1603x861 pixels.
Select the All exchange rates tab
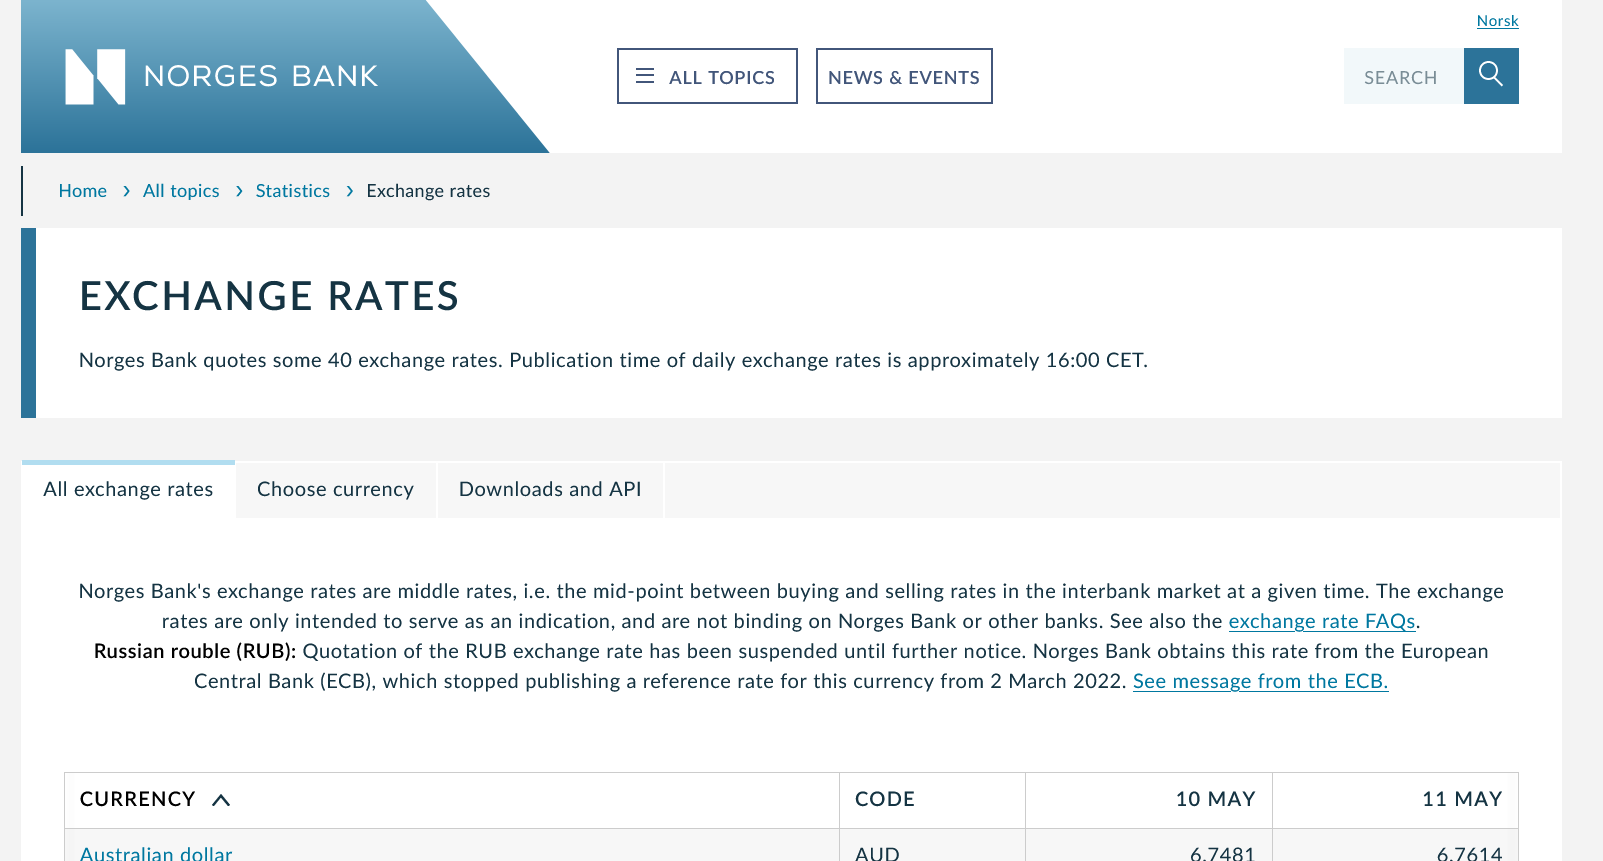coord(128,489)
